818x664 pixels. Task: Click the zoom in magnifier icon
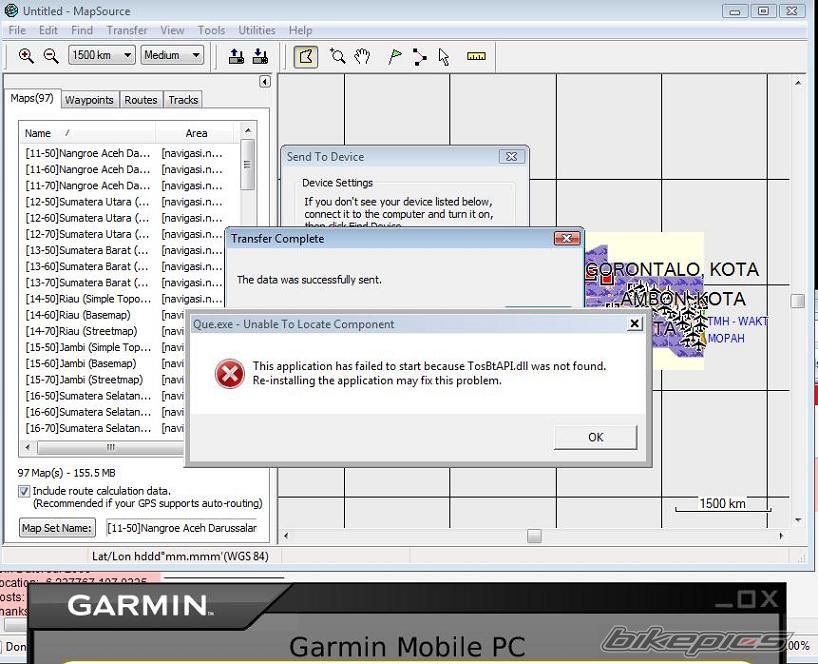click(26, 56)
